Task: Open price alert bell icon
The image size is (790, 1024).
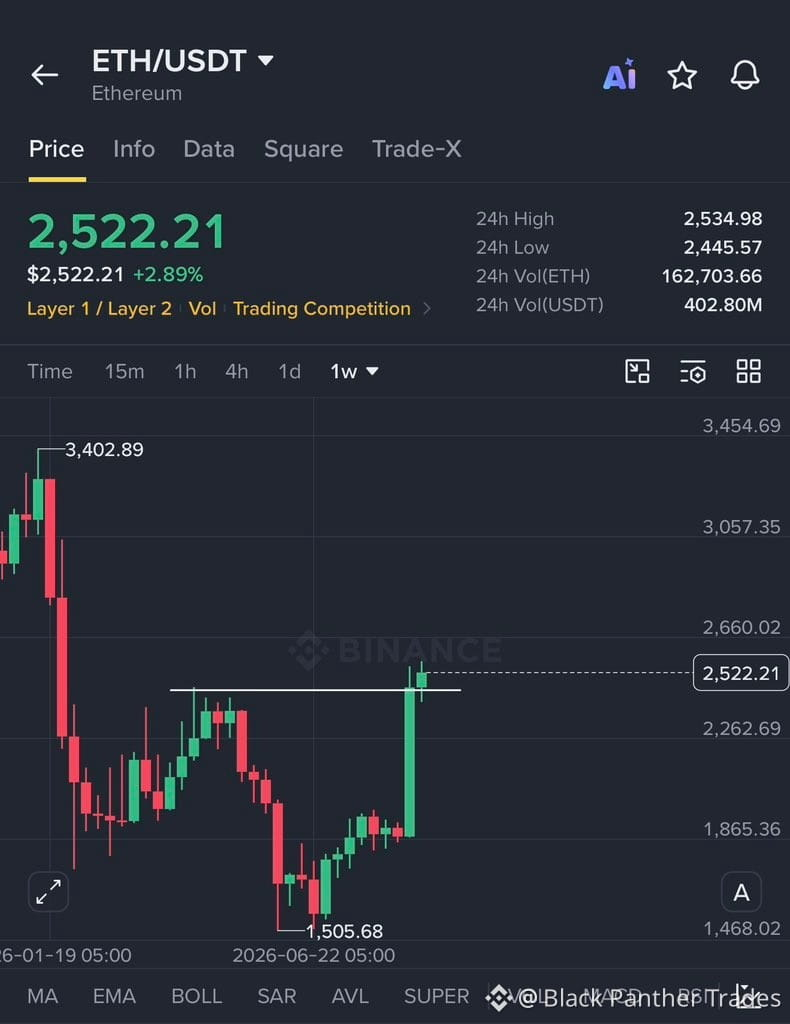Action: 745,74
